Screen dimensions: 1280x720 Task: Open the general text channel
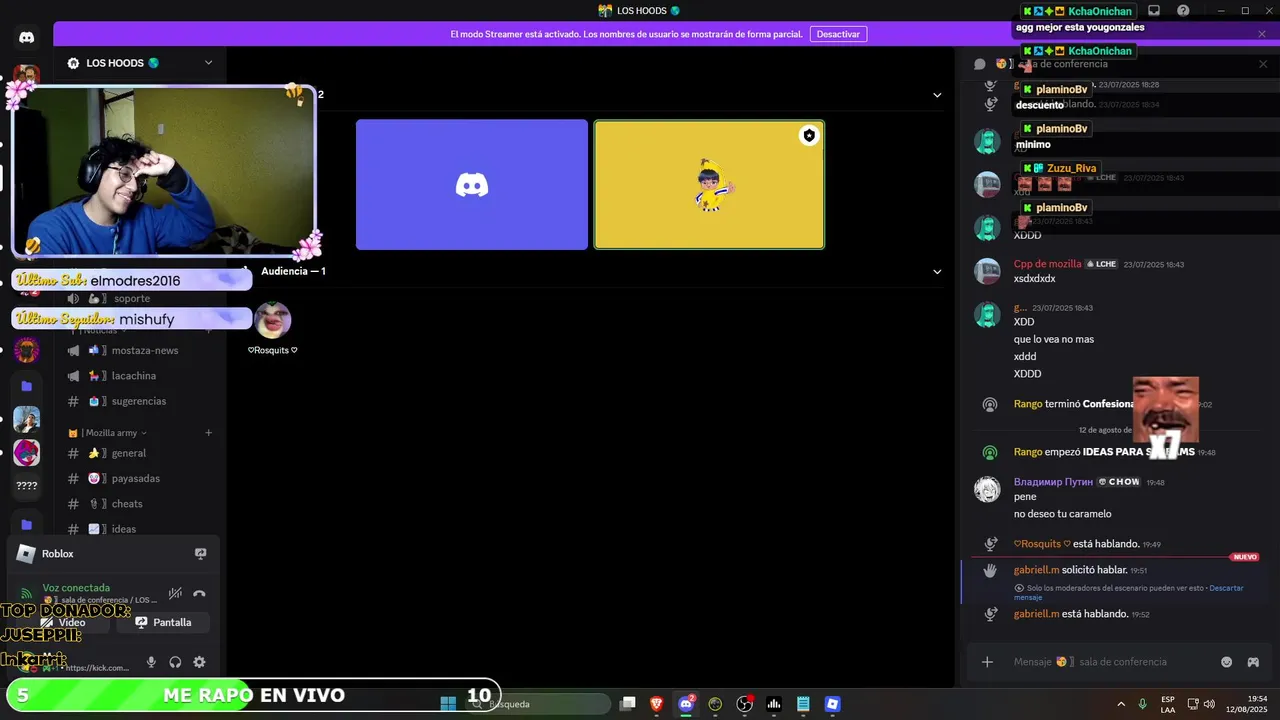pyautogui.click(x=140, y=453)
